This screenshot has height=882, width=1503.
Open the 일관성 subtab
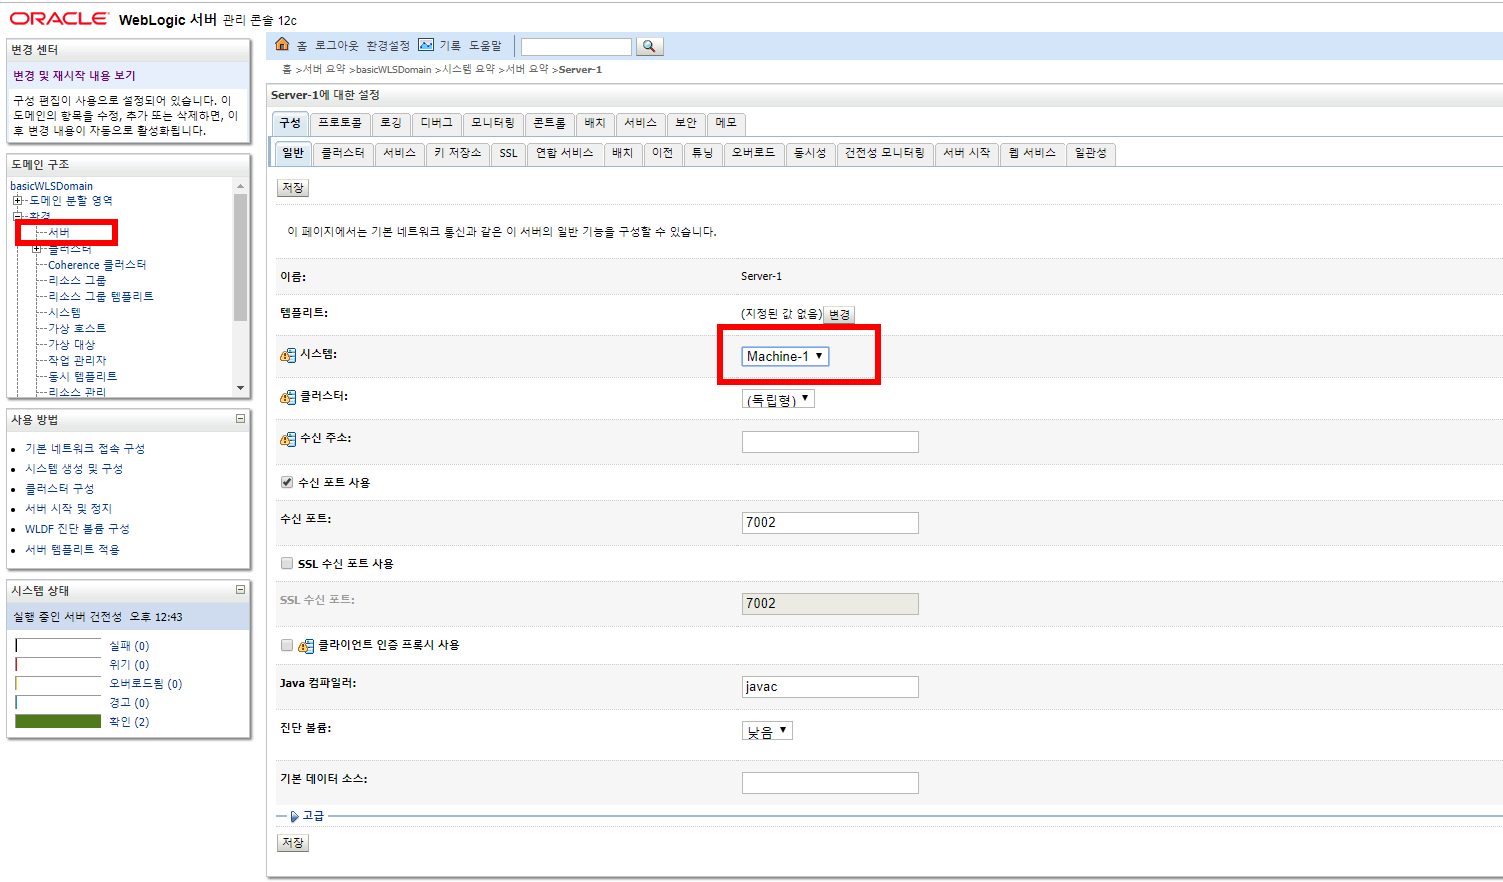(1091, 153)
